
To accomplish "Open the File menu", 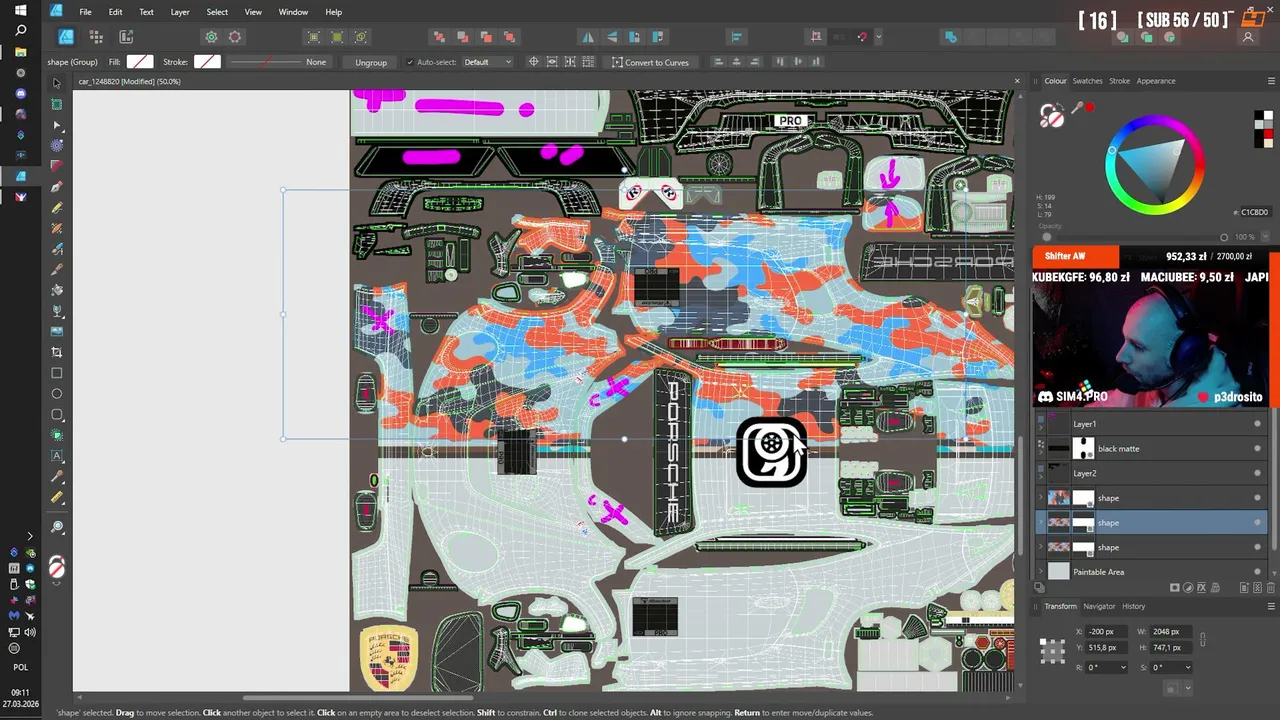I will coord(85,12).
